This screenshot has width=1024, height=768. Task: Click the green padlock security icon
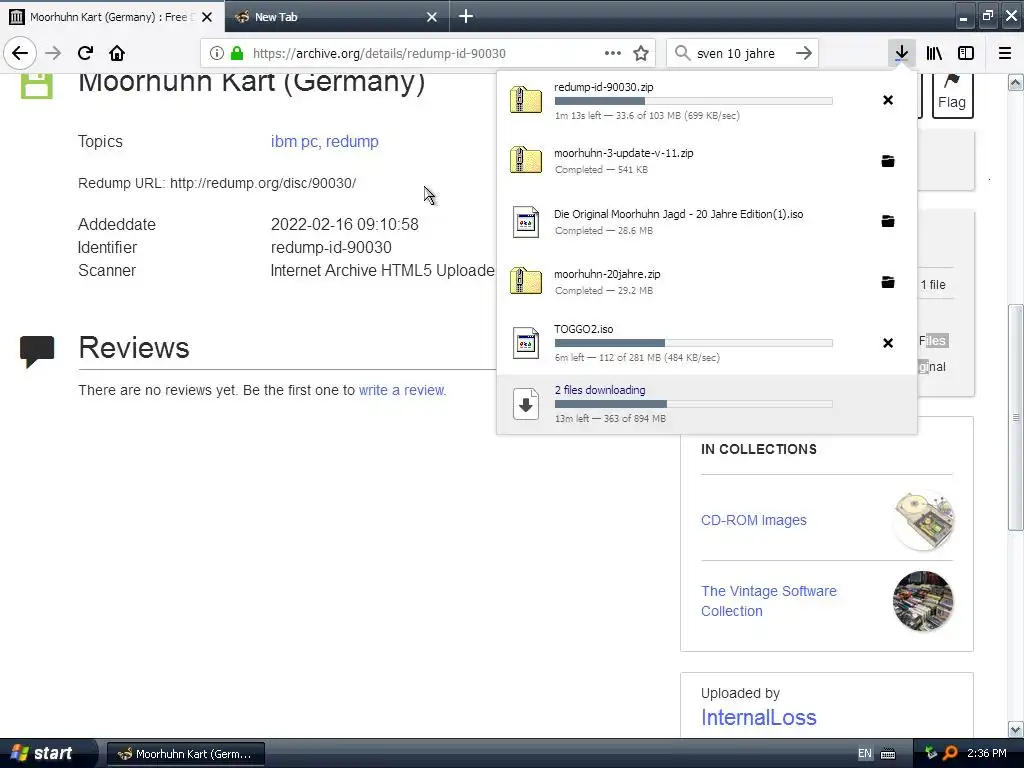[237, 54]
